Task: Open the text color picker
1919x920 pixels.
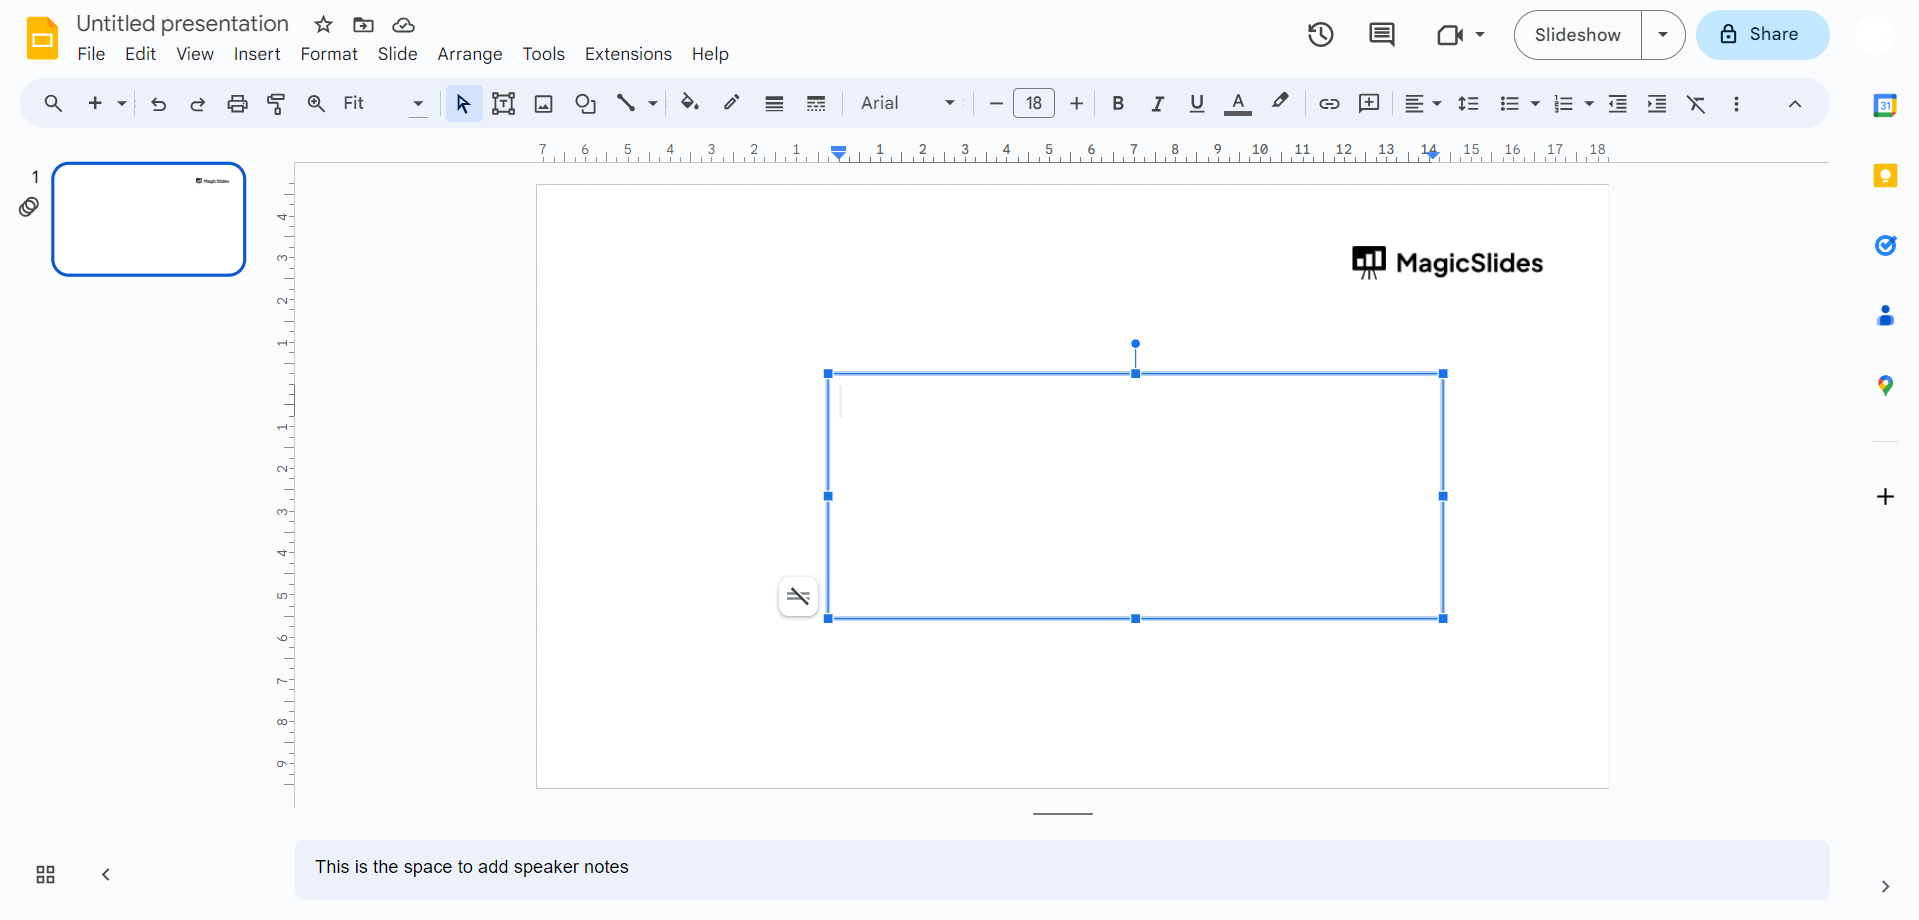Action: tap(1238, 103)
